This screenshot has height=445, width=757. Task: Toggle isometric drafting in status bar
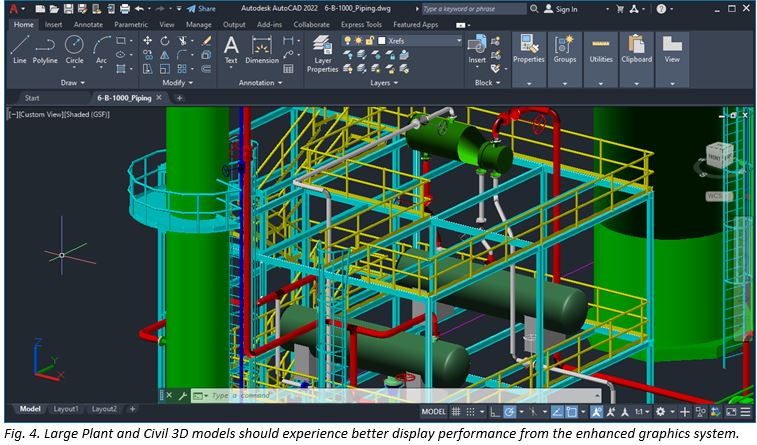[x=533, y=412]
